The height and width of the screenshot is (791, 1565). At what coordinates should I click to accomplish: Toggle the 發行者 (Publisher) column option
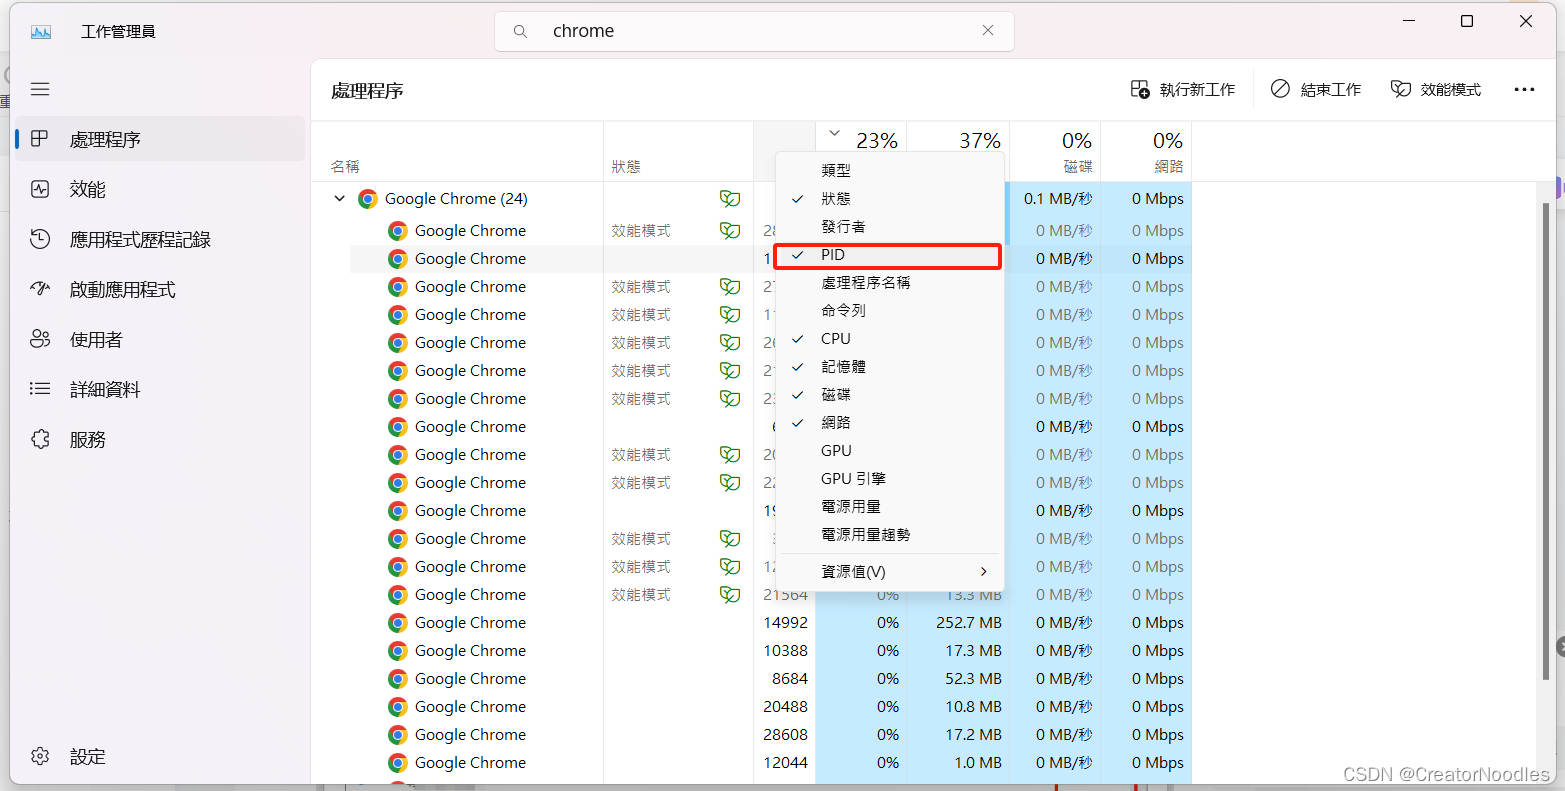(889, 227)
